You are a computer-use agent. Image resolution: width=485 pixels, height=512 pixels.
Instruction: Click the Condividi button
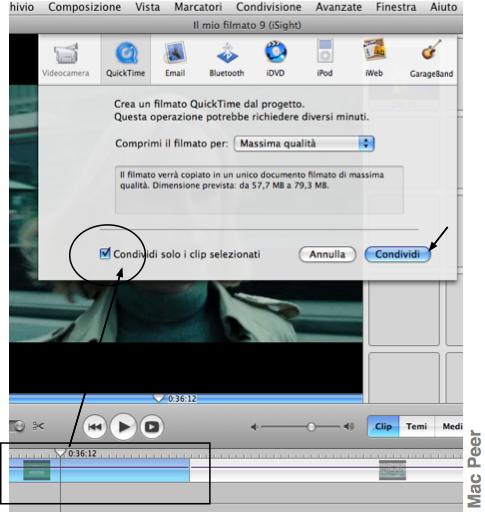[x=397, y=254]
